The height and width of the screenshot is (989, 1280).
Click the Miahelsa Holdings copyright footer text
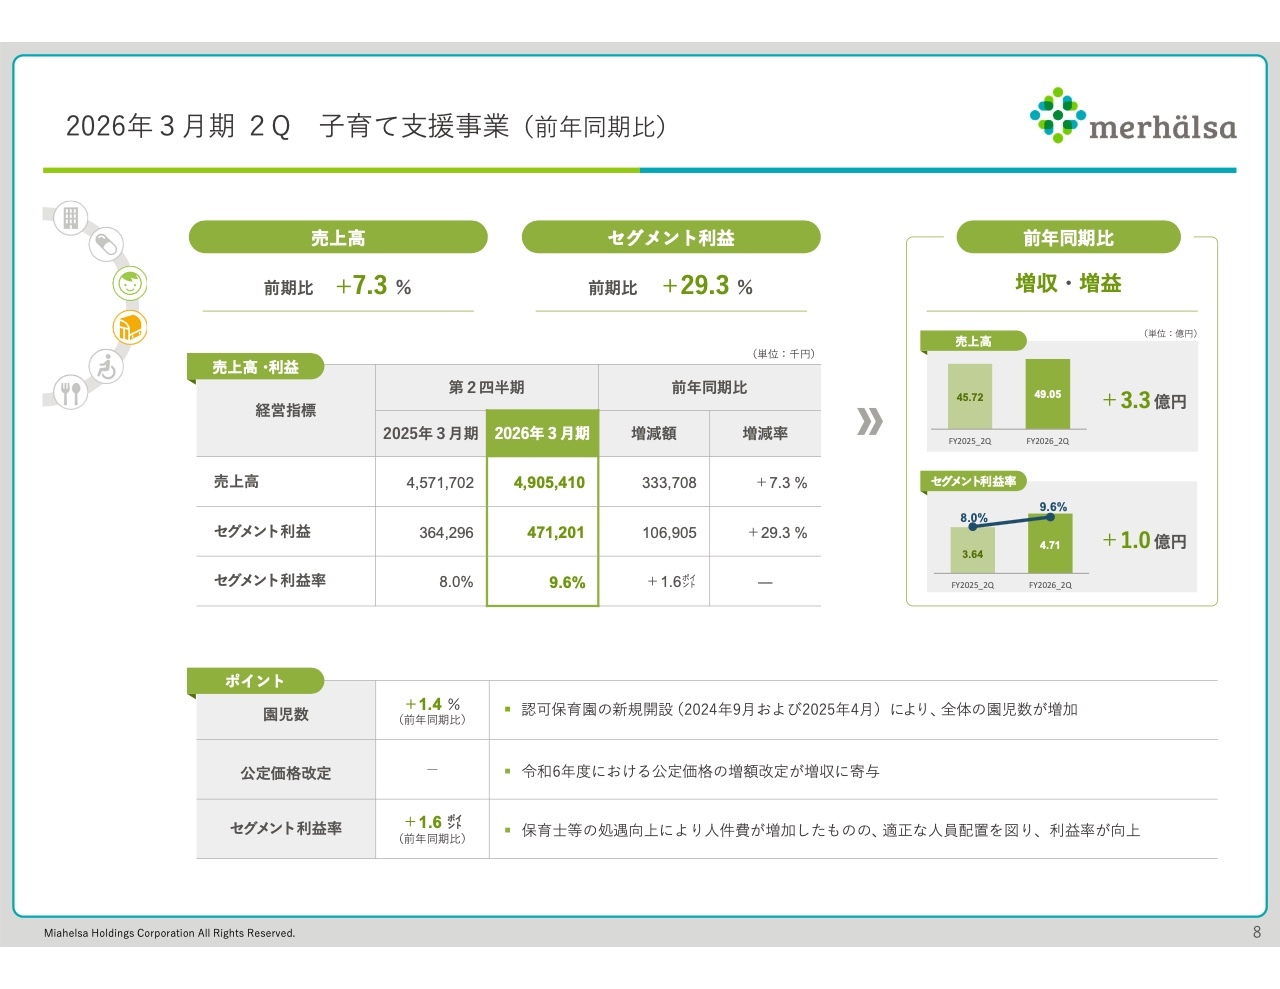click(170, 933)
